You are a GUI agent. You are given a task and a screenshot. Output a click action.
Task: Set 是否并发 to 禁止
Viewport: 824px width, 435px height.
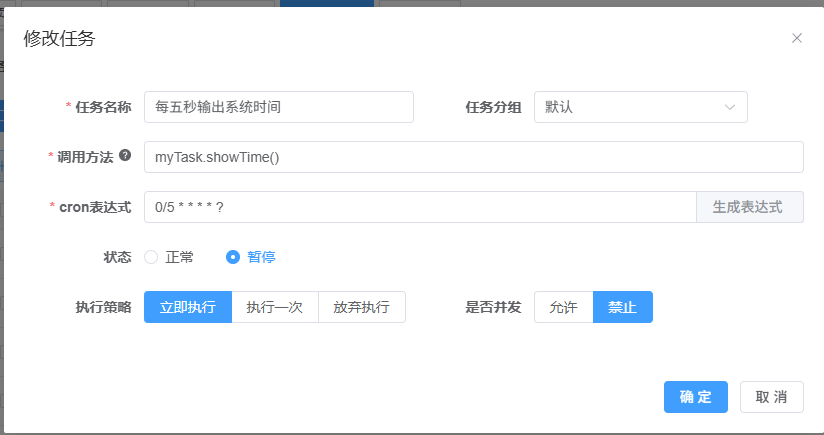pyautogui.click(x=622, y=307)
